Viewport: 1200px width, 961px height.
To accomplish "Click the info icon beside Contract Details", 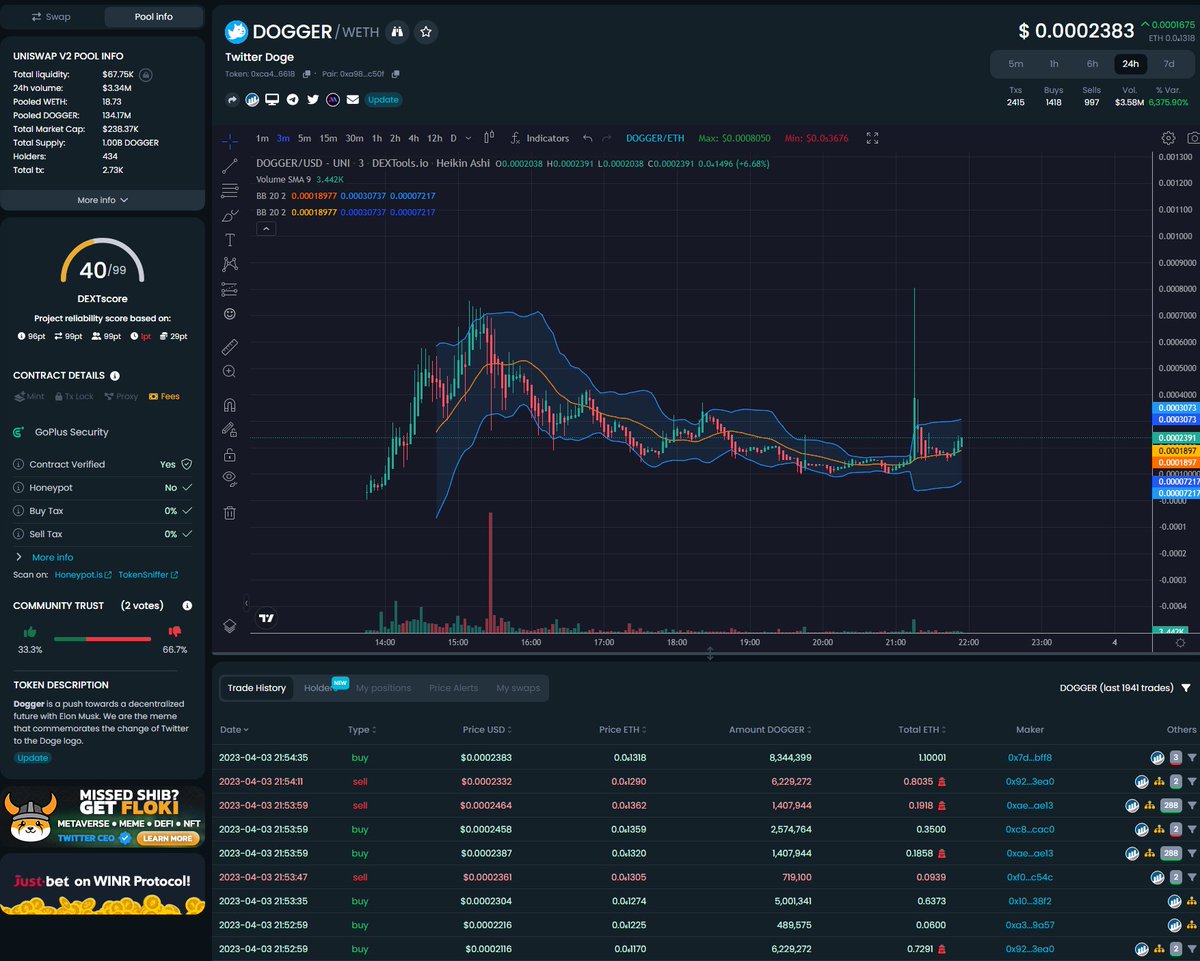I will pos(115,376).
